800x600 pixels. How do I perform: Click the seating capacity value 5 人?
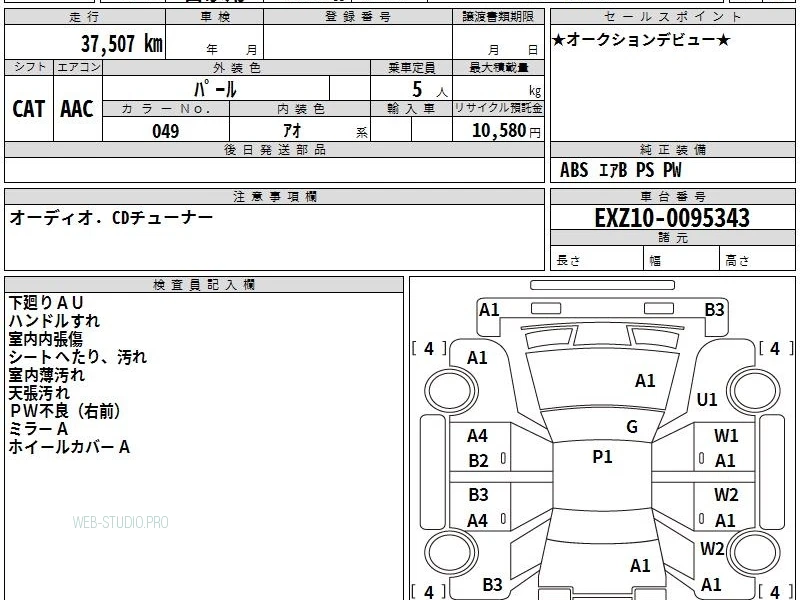click(x=430, y=90)
